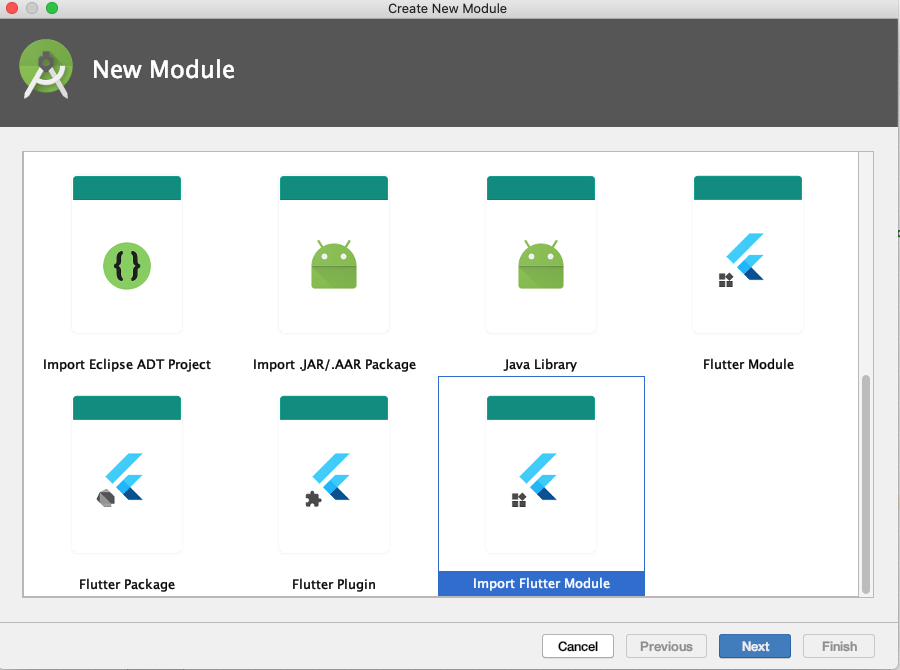Image resolution: width=900 pixels, height=670 pixels.
Task: Click the Flutter Module label
Action: pos(748,365)
